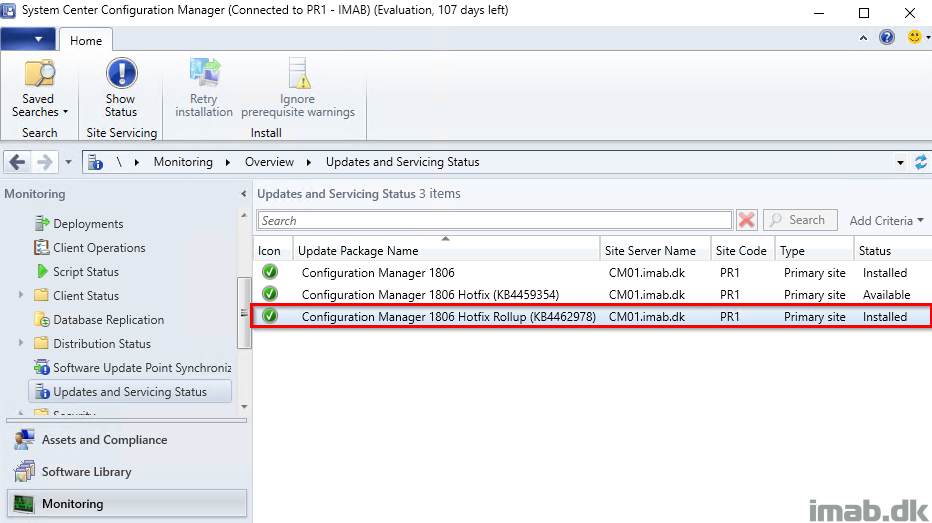Click Monitoring in the breadcrumb path
This screenshot has width=932, height=523.
[183, 162]
